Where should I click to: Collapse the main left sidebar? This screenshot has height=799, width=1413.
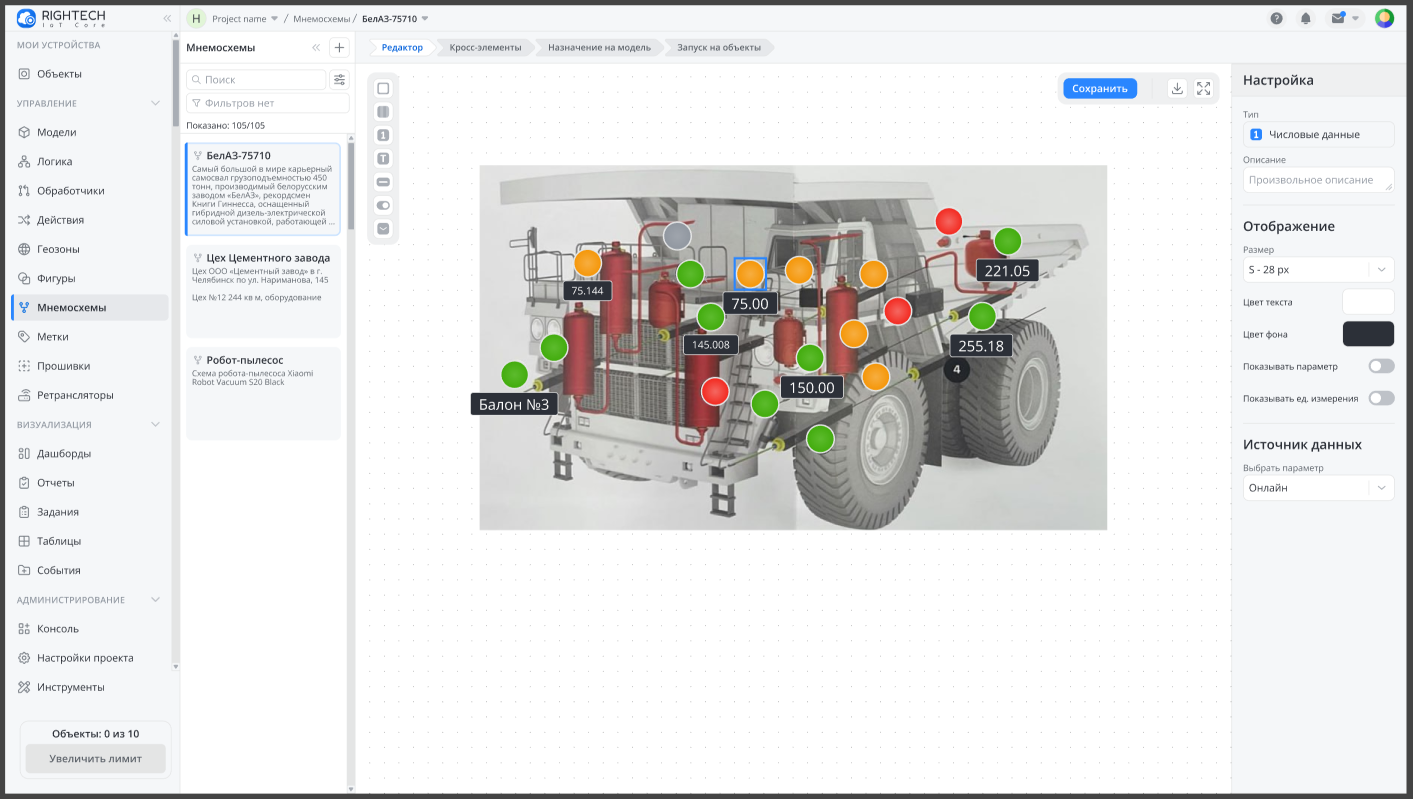click(x=167, y=18)
